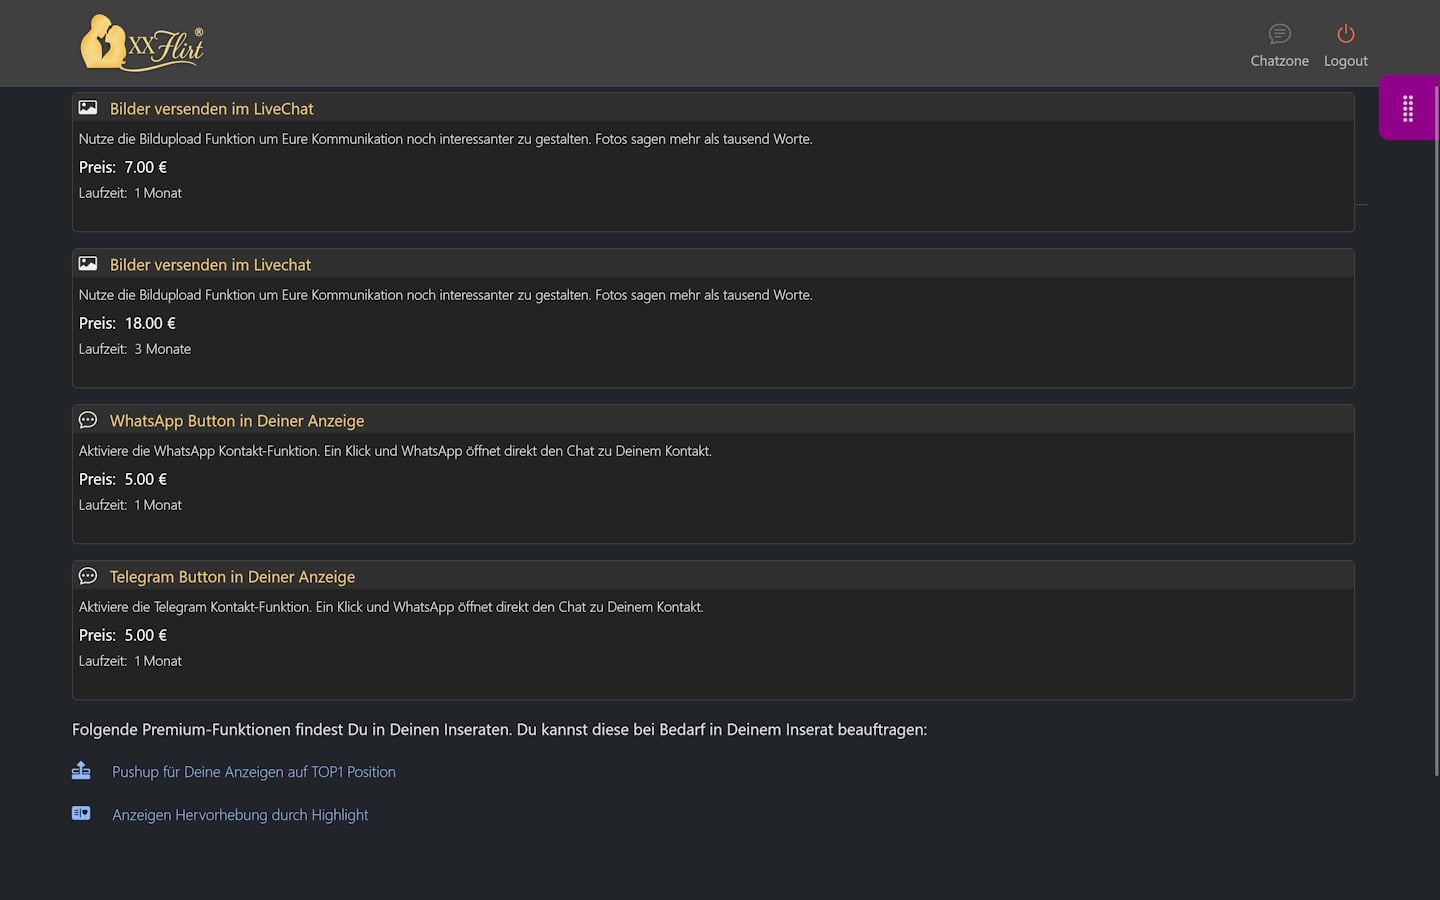This screenshot has height=900, width=1440.
Task: Click the Pushup upload icon
Action: point(81,771)
